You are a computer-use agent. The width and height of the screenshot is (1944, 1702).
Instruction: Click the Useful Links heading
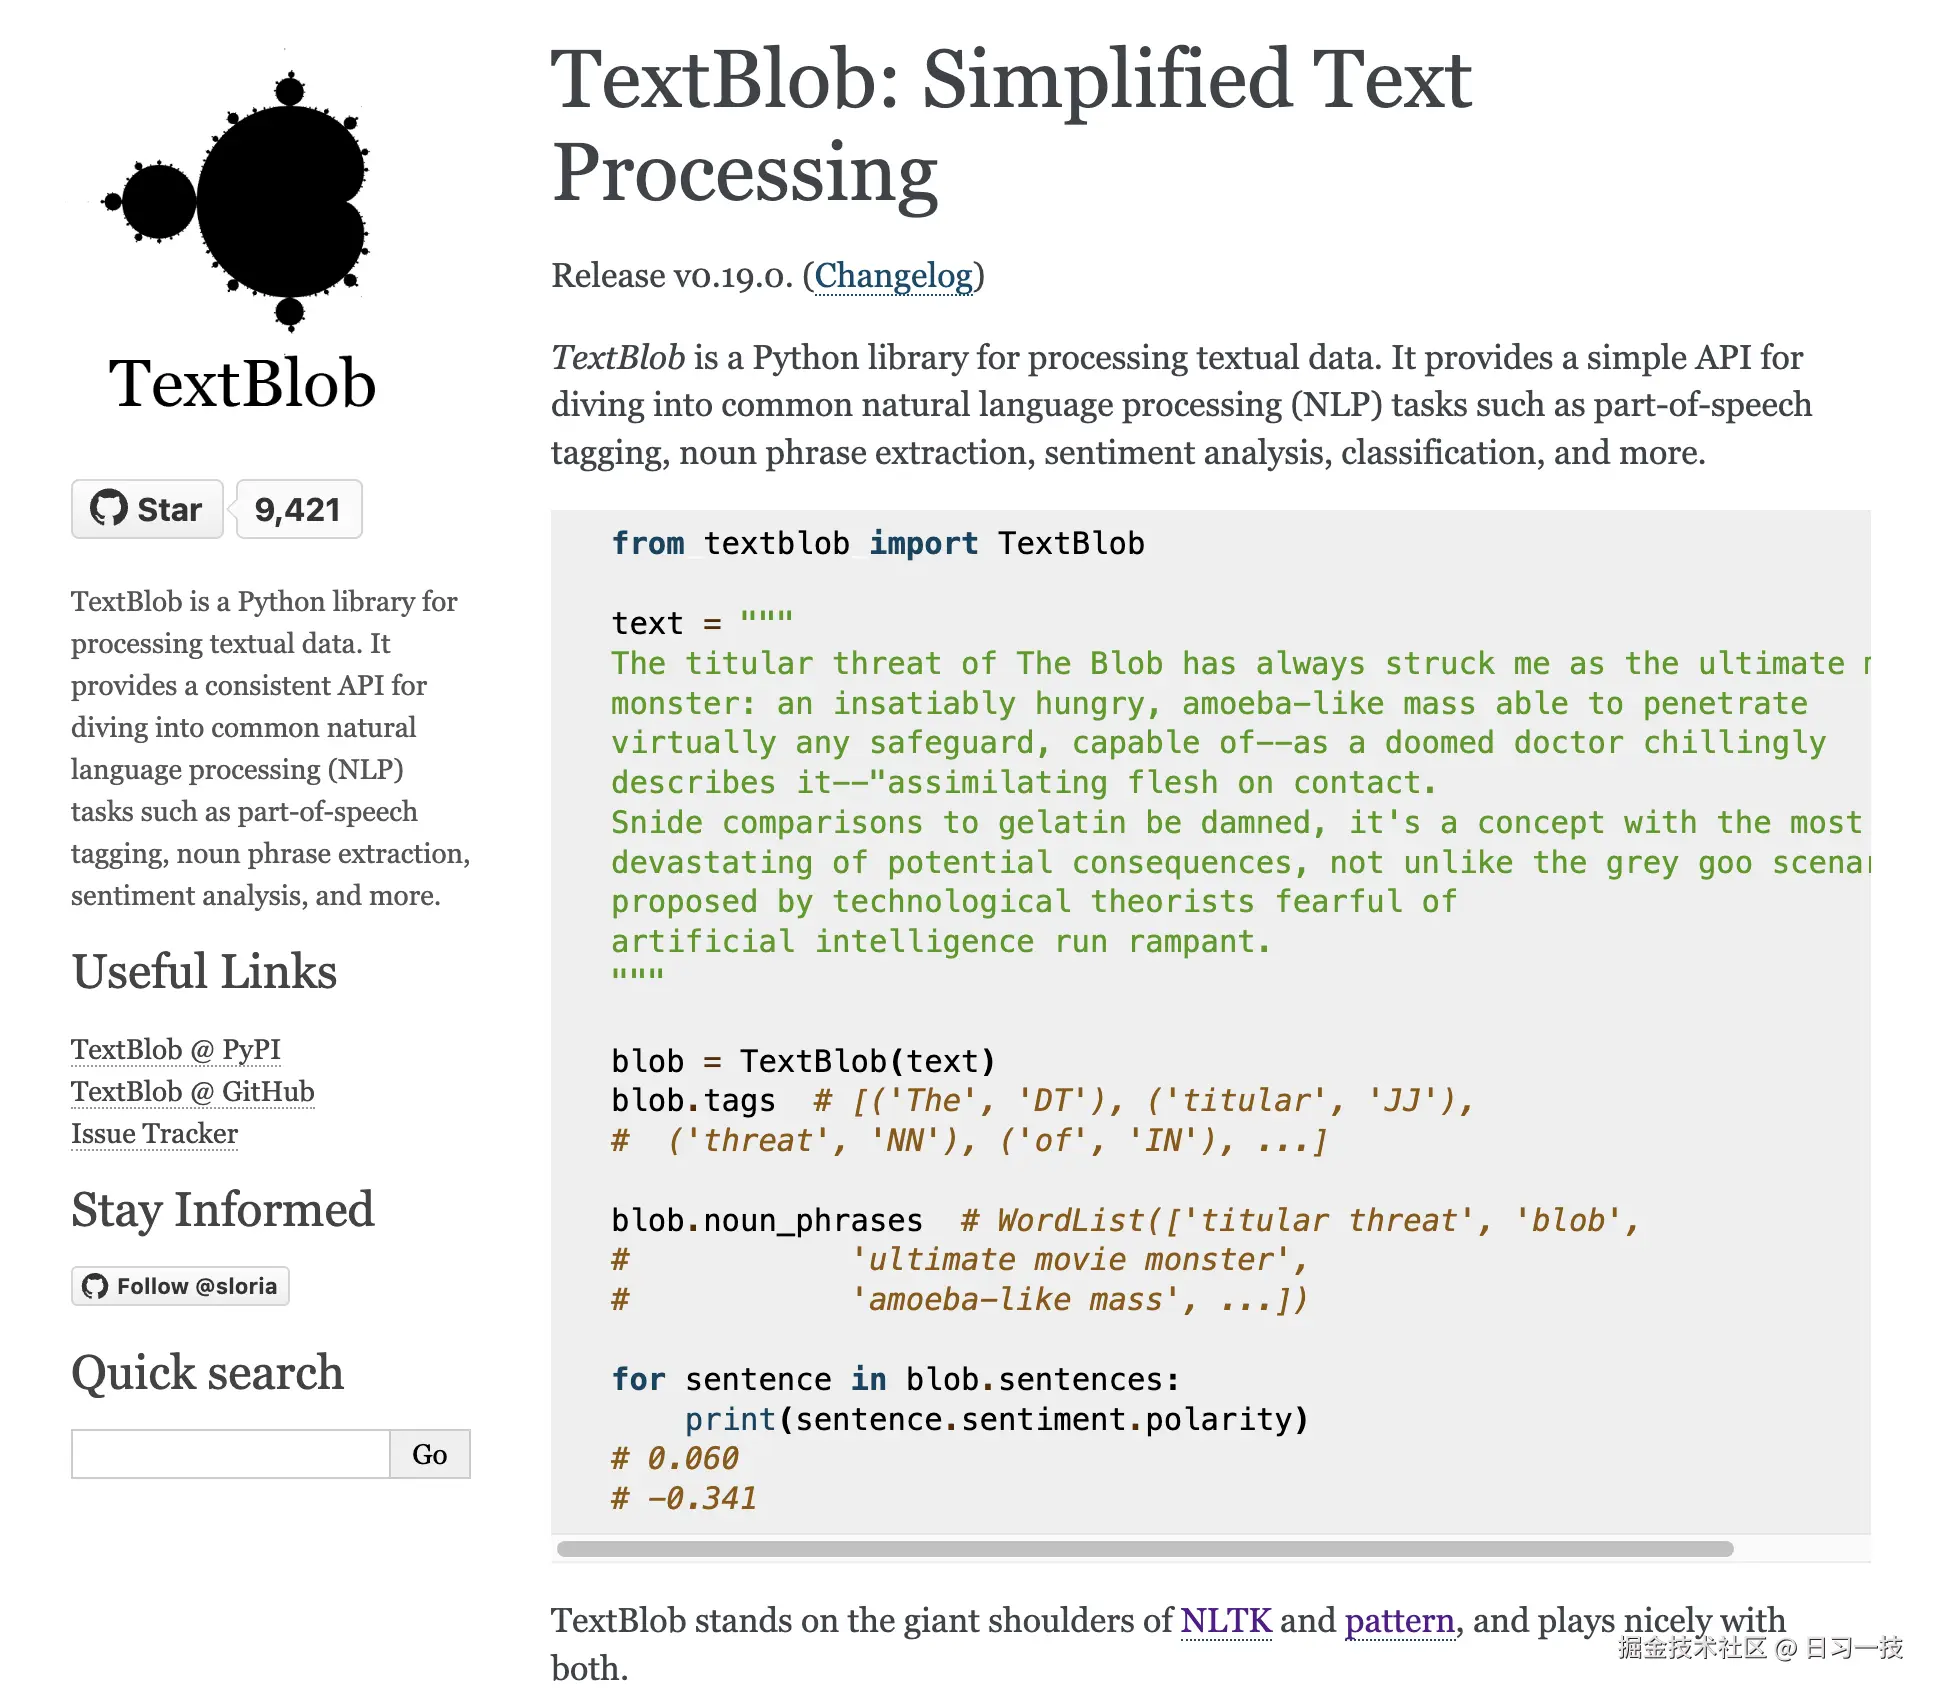point(204,972)
